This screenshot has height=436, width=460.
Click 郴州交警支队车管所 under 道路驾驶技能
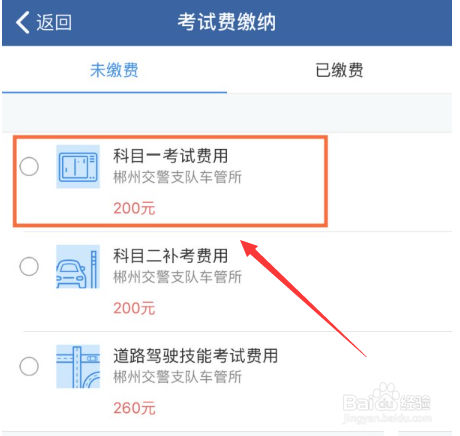tap(178, 377)
